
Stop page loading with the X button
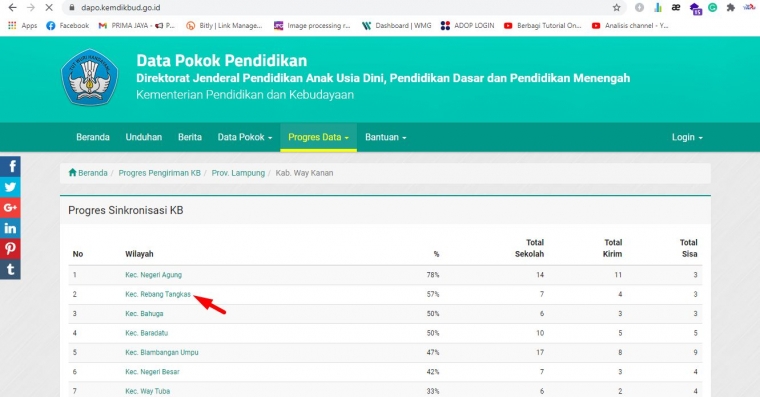(x=49, y=7)
